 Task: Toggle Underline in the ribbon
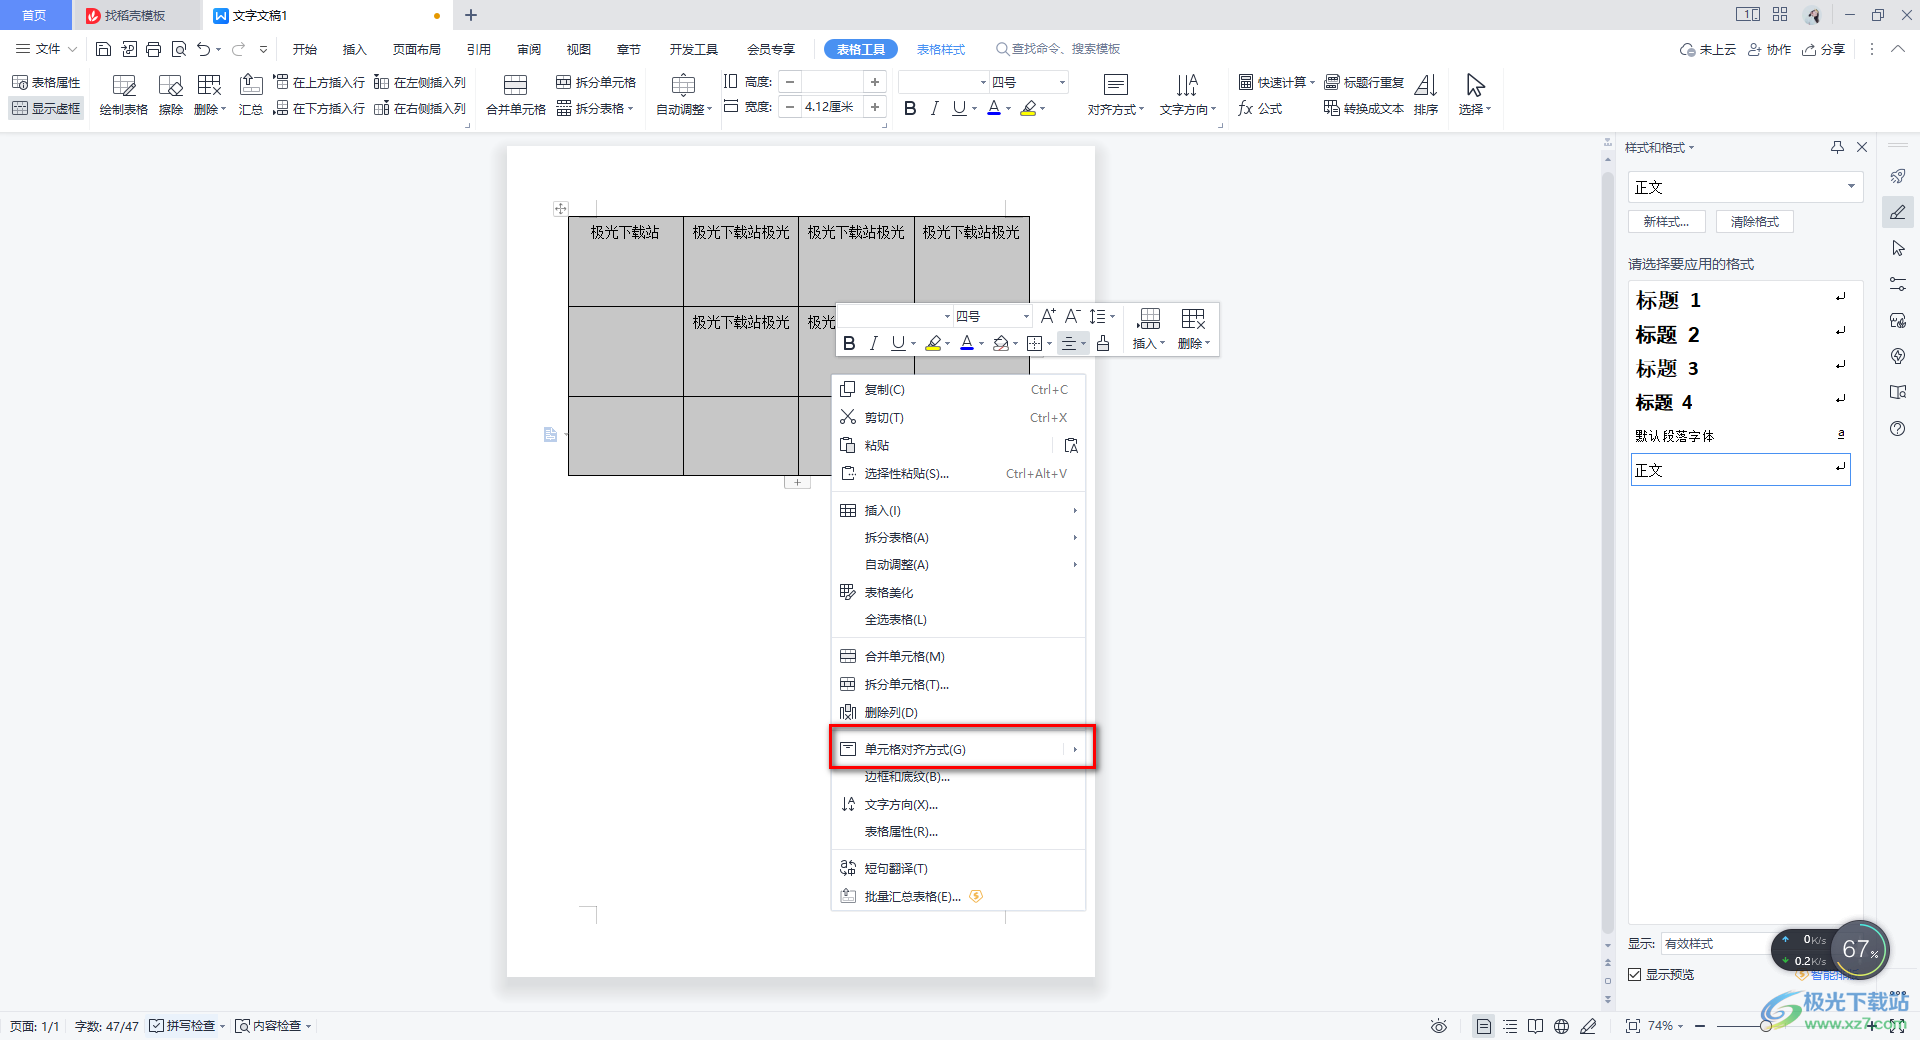point(959,108)
